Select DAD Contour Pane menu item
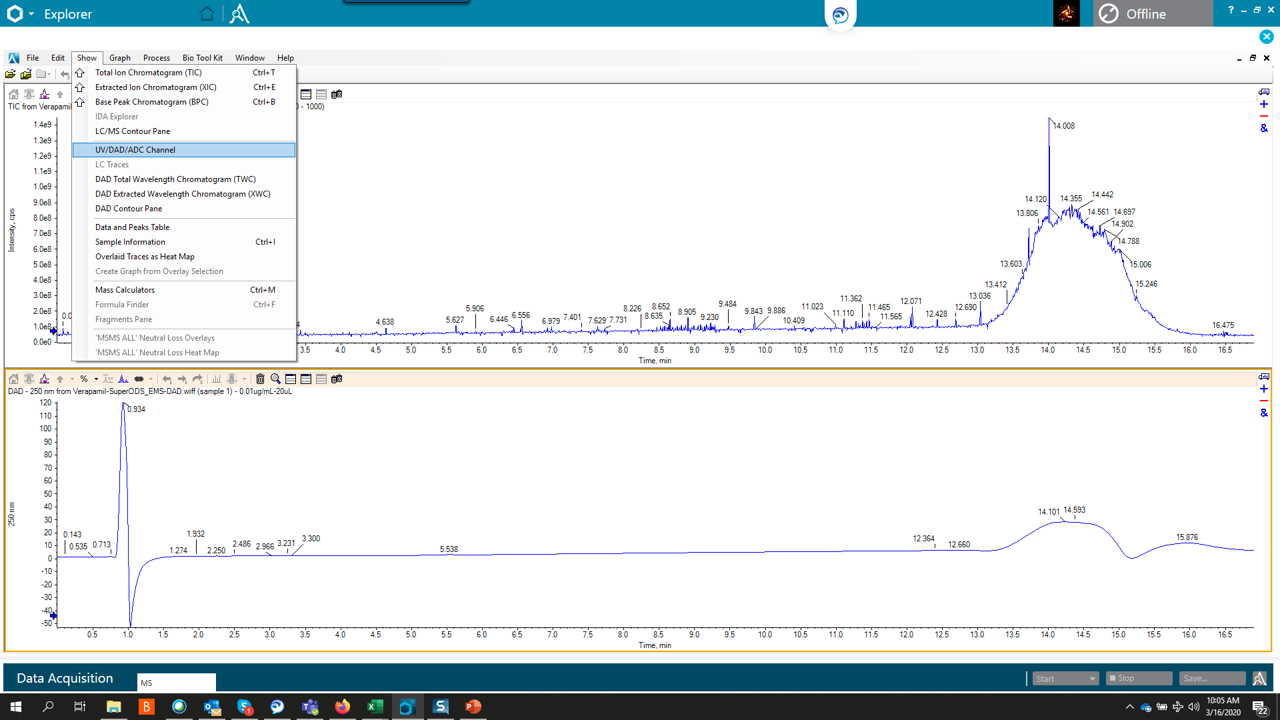This screenshot has width=1280, height=720. pos(128,209)
